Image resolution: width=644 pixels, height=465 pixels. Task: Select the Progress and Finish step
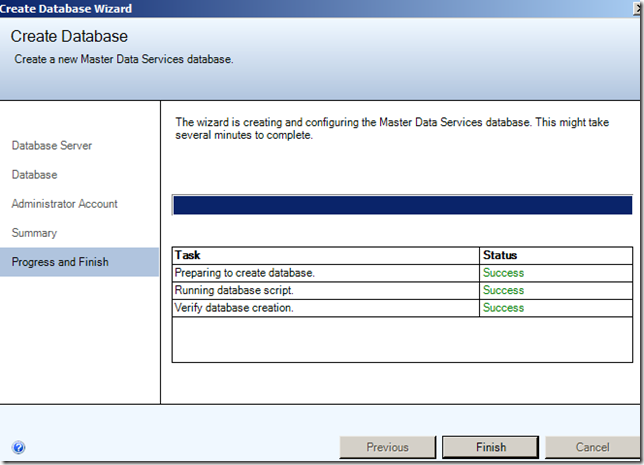click(79, 262)
